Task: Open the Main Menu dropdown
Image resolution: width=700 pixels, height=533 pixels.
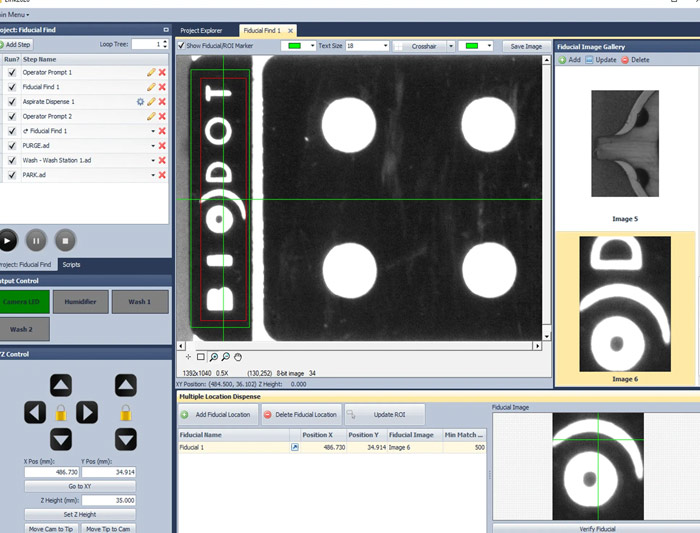Action: pyautogui.click(x=15, y=15)
